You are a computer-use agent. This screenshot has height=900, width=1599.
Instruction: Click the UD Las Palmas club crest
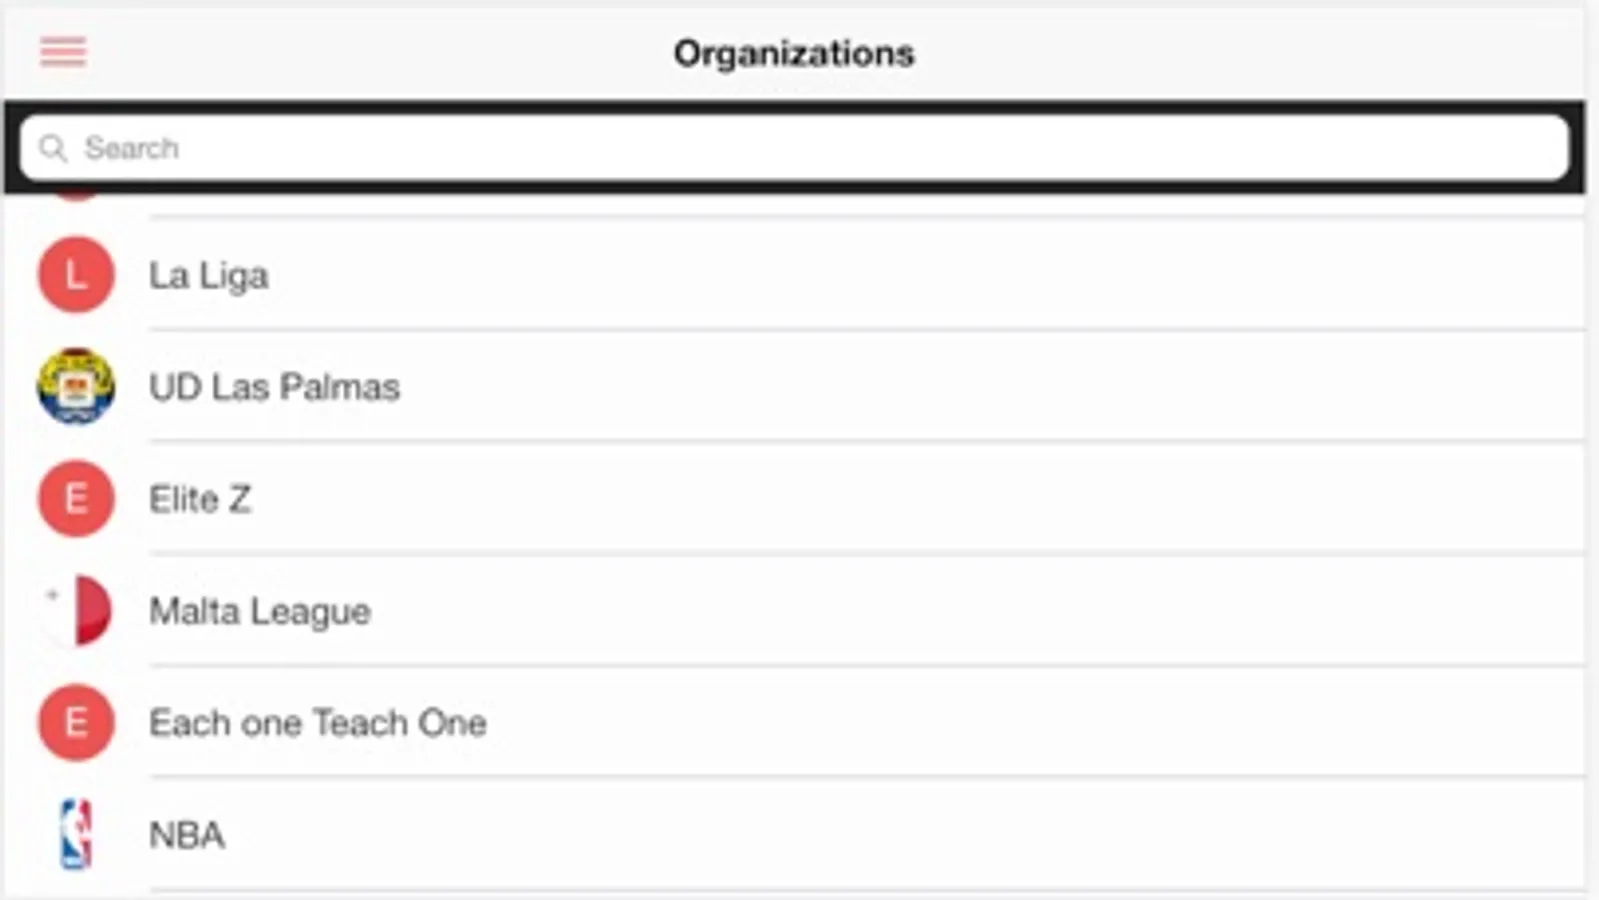pyautogui.click(x=76, y=386)
